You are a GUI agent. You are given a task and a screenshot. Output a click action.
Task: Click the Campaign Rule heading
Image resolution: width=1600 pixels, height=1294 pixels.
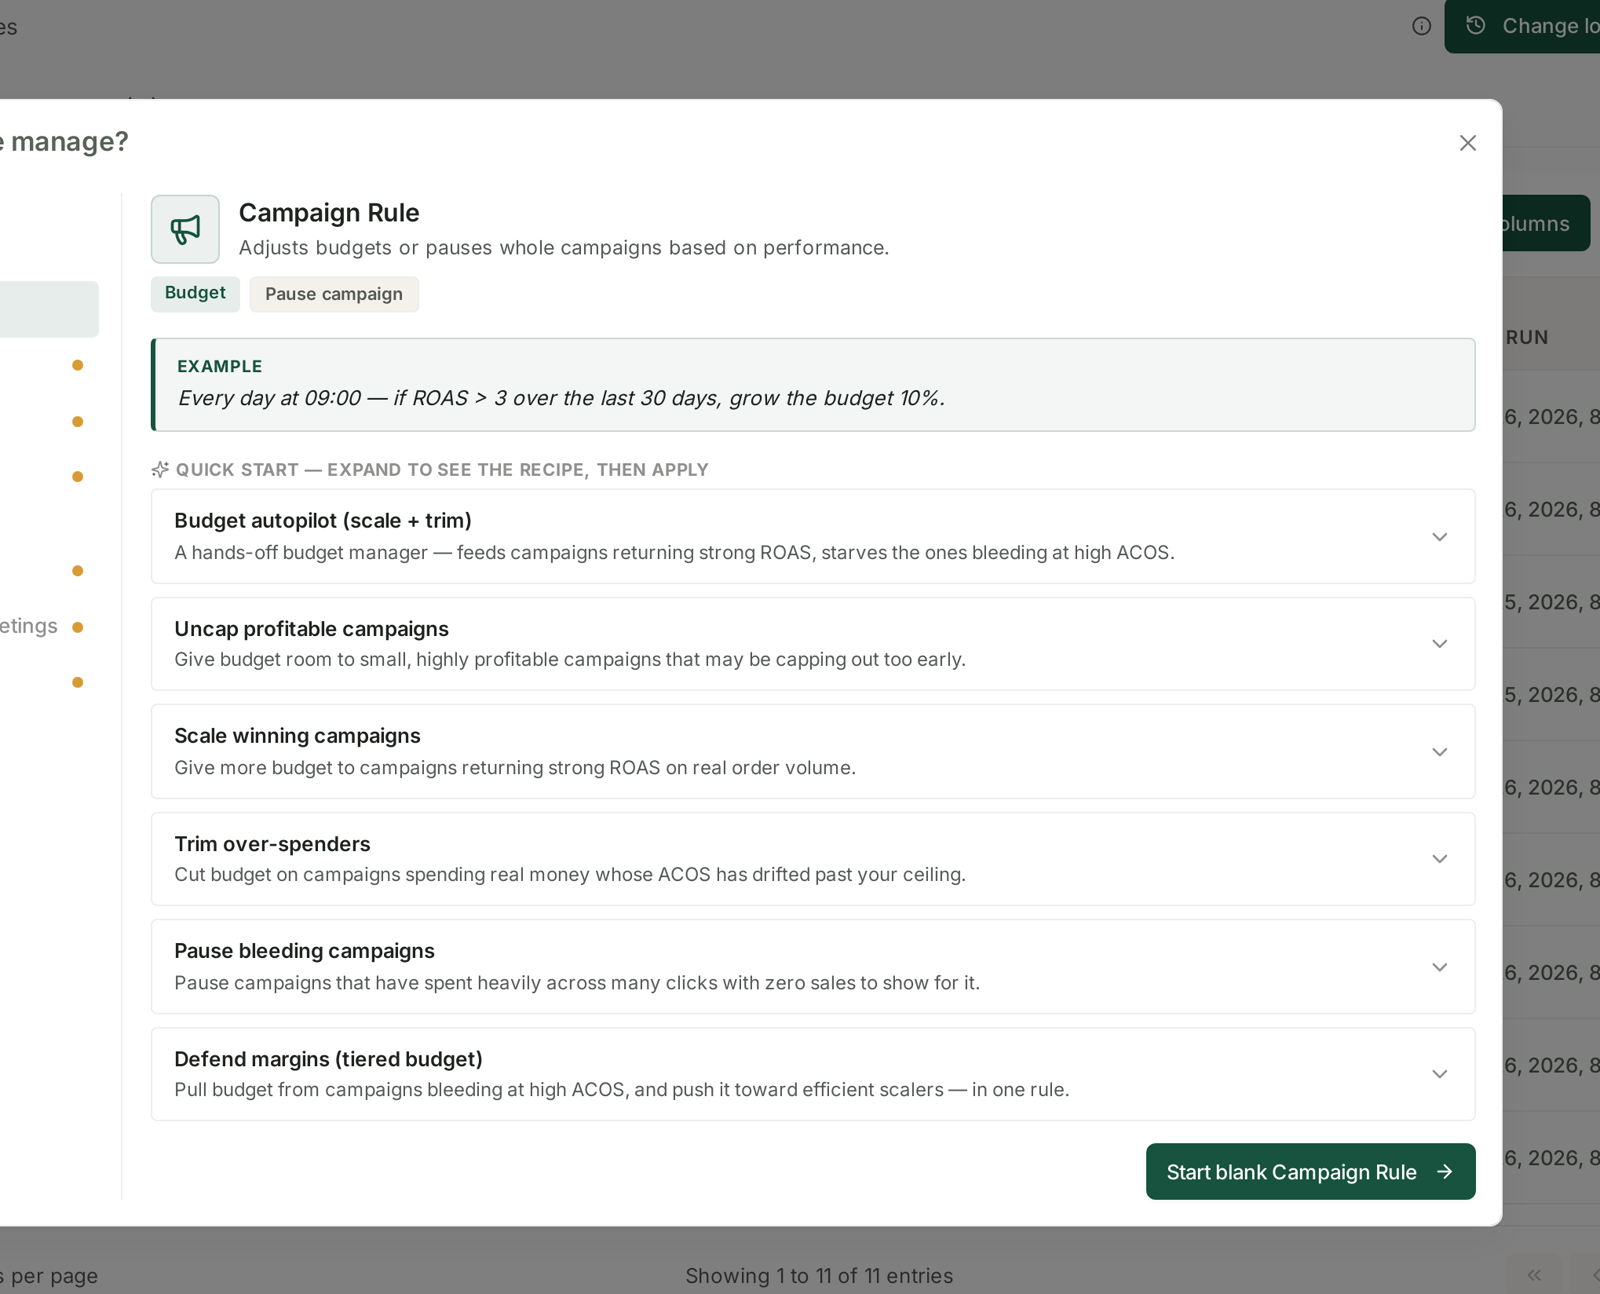pyautogui.click(x=329, y=213)
